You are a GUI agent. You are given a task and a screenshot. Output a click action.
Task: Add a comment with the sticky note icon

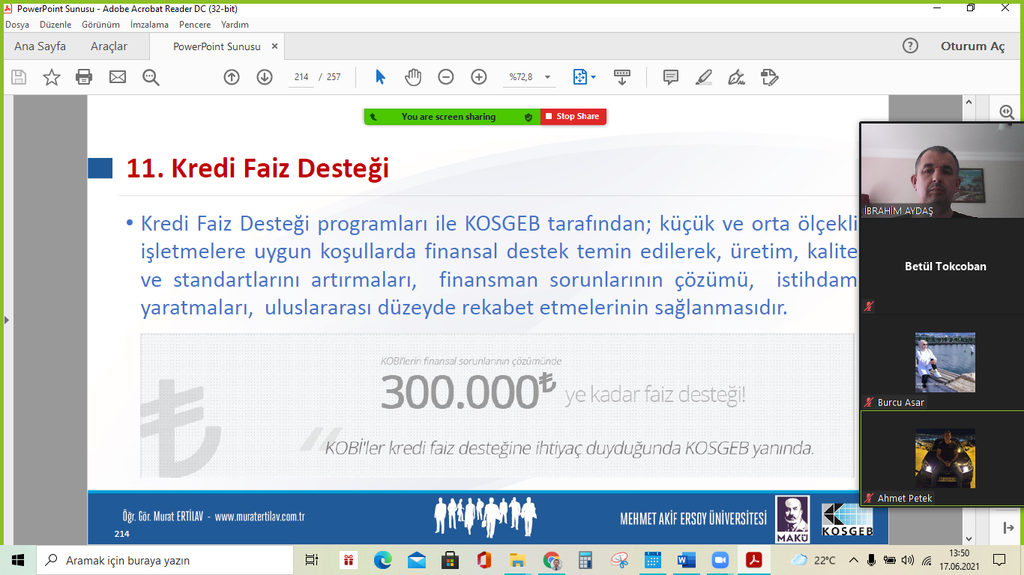(670, 77)
